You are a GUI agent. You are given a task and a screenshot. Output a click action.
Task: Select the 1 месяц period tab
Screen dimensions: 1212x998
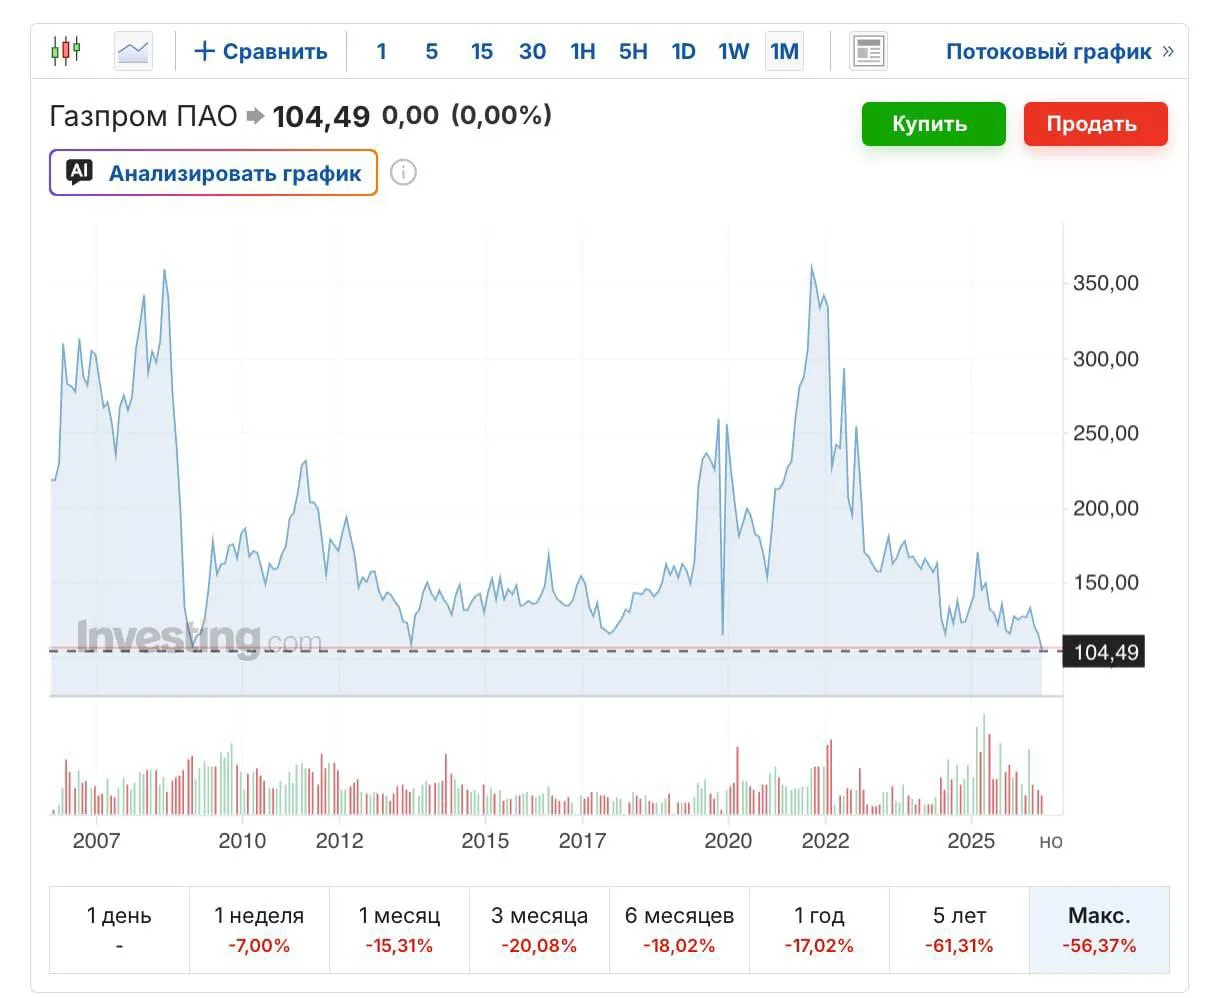399,929
